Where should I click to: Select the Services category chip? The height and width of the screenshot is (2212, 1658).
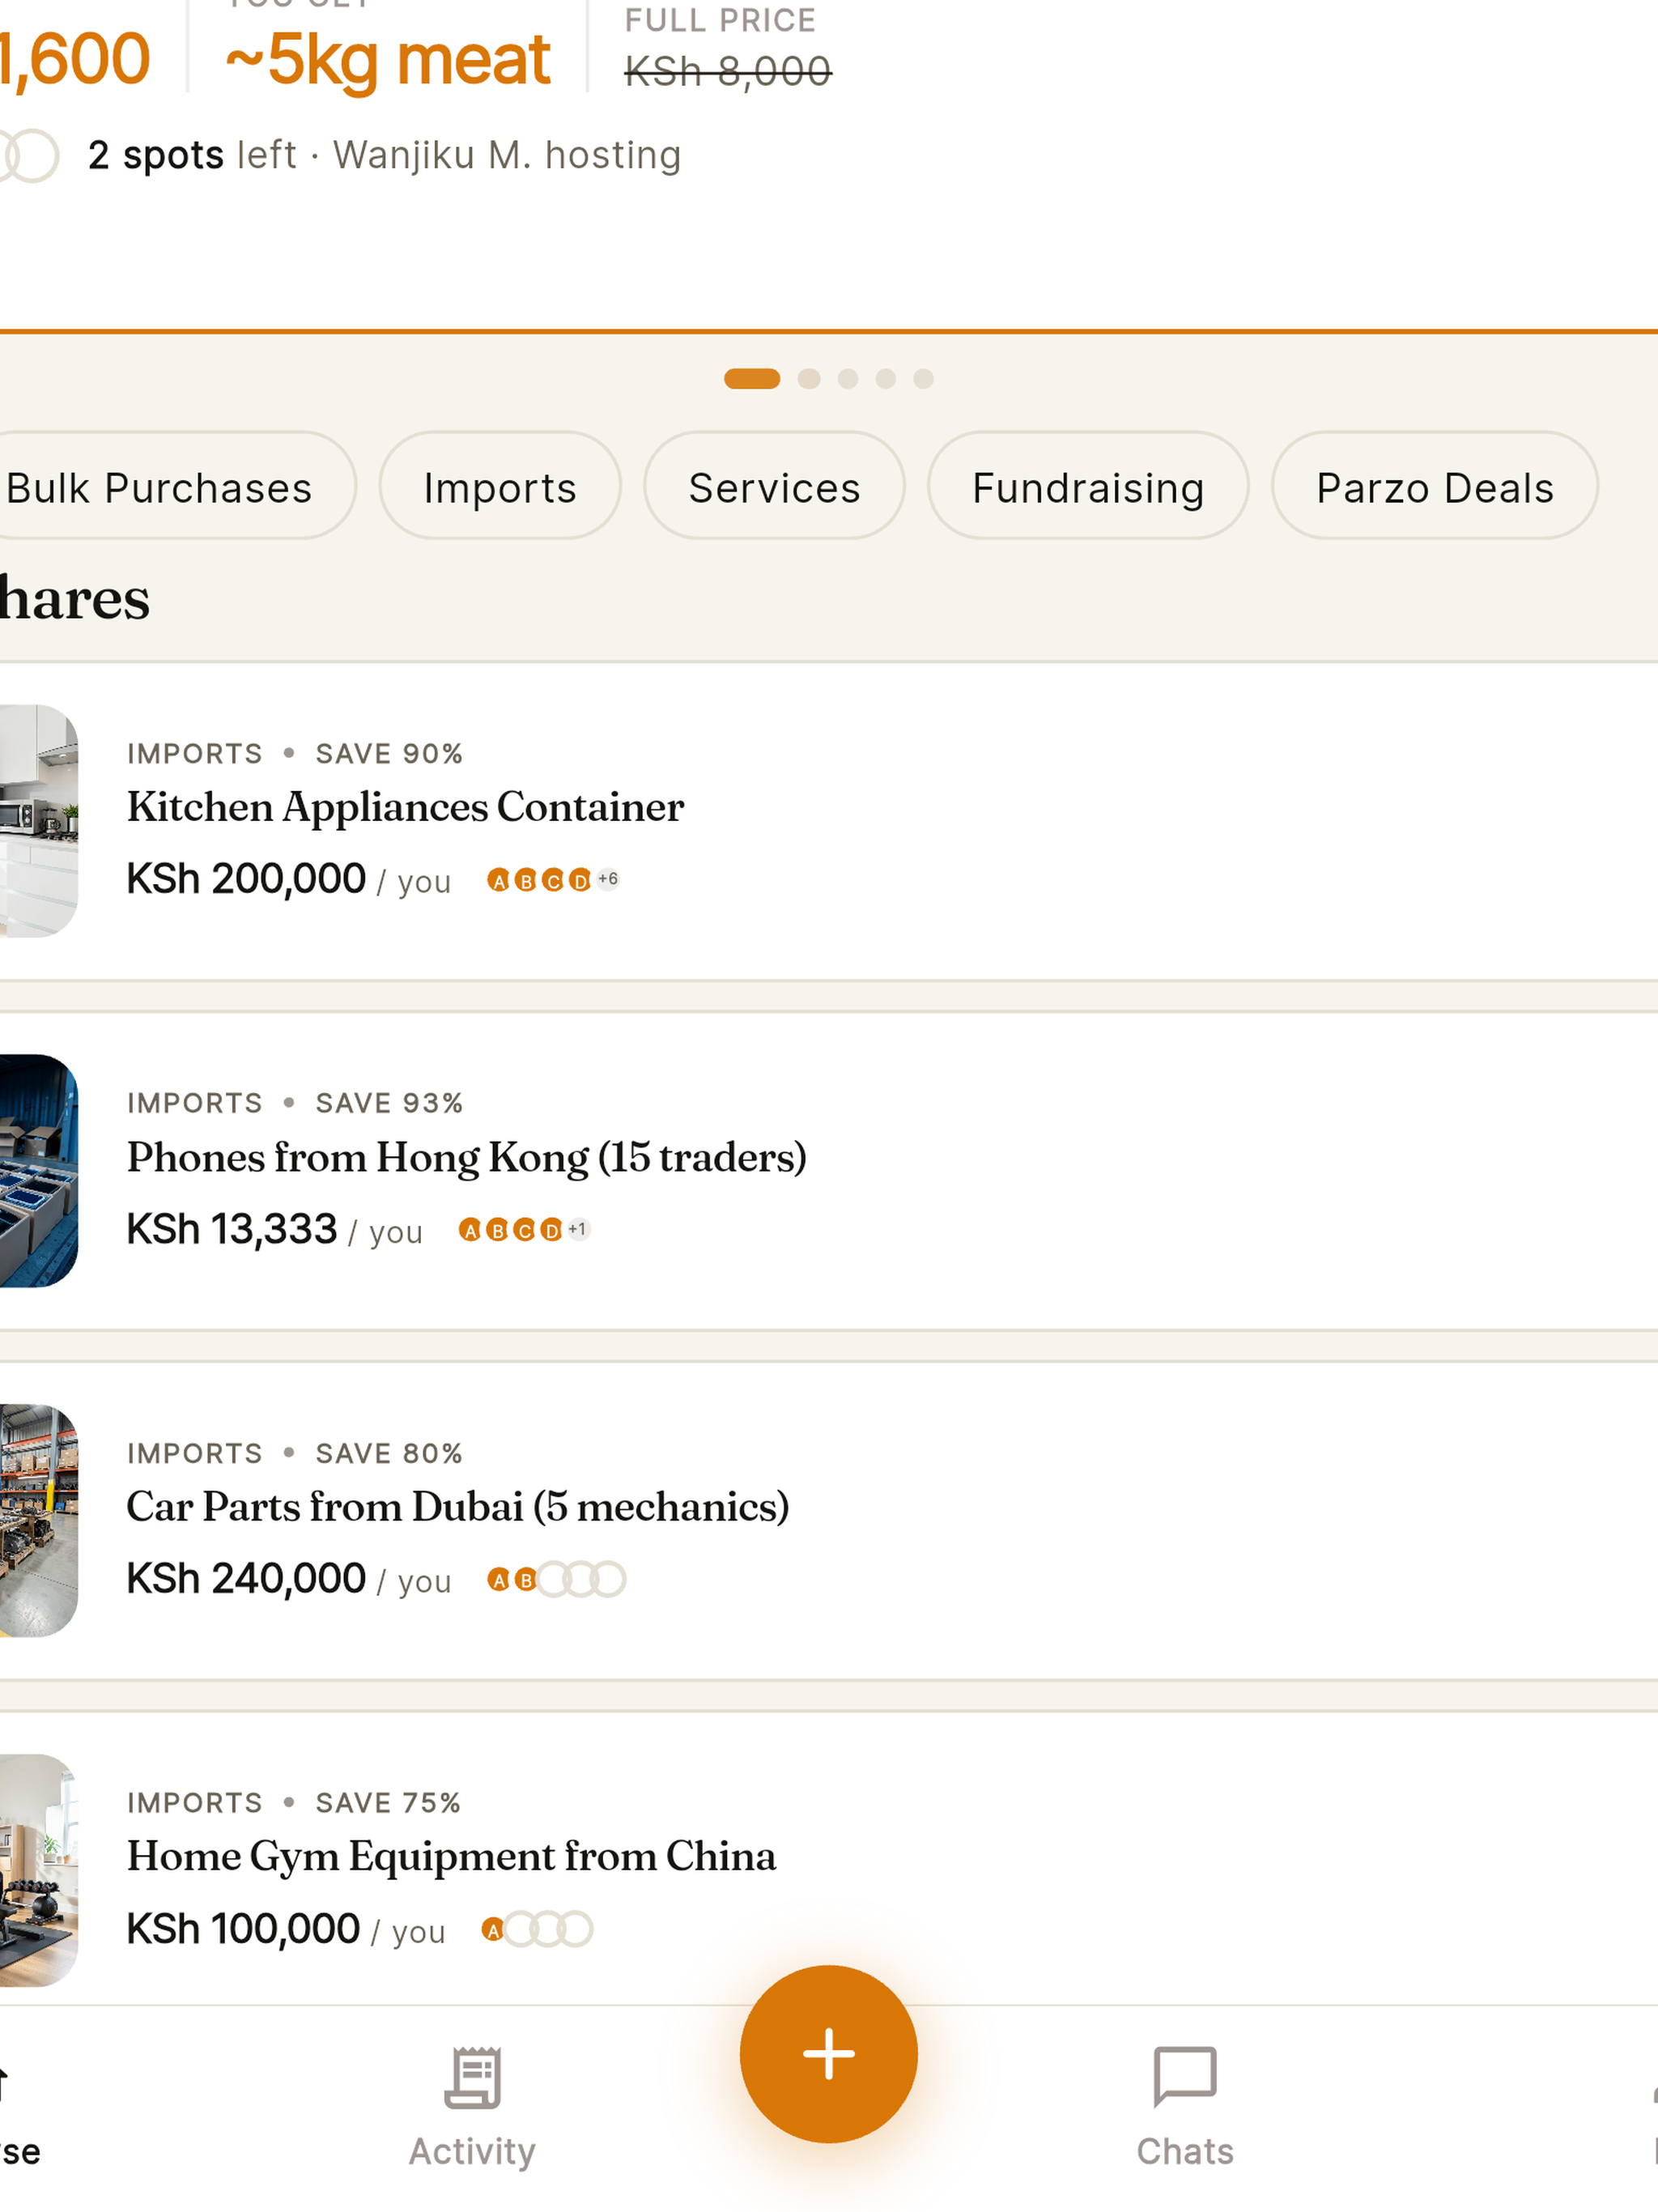pos(774,487)
